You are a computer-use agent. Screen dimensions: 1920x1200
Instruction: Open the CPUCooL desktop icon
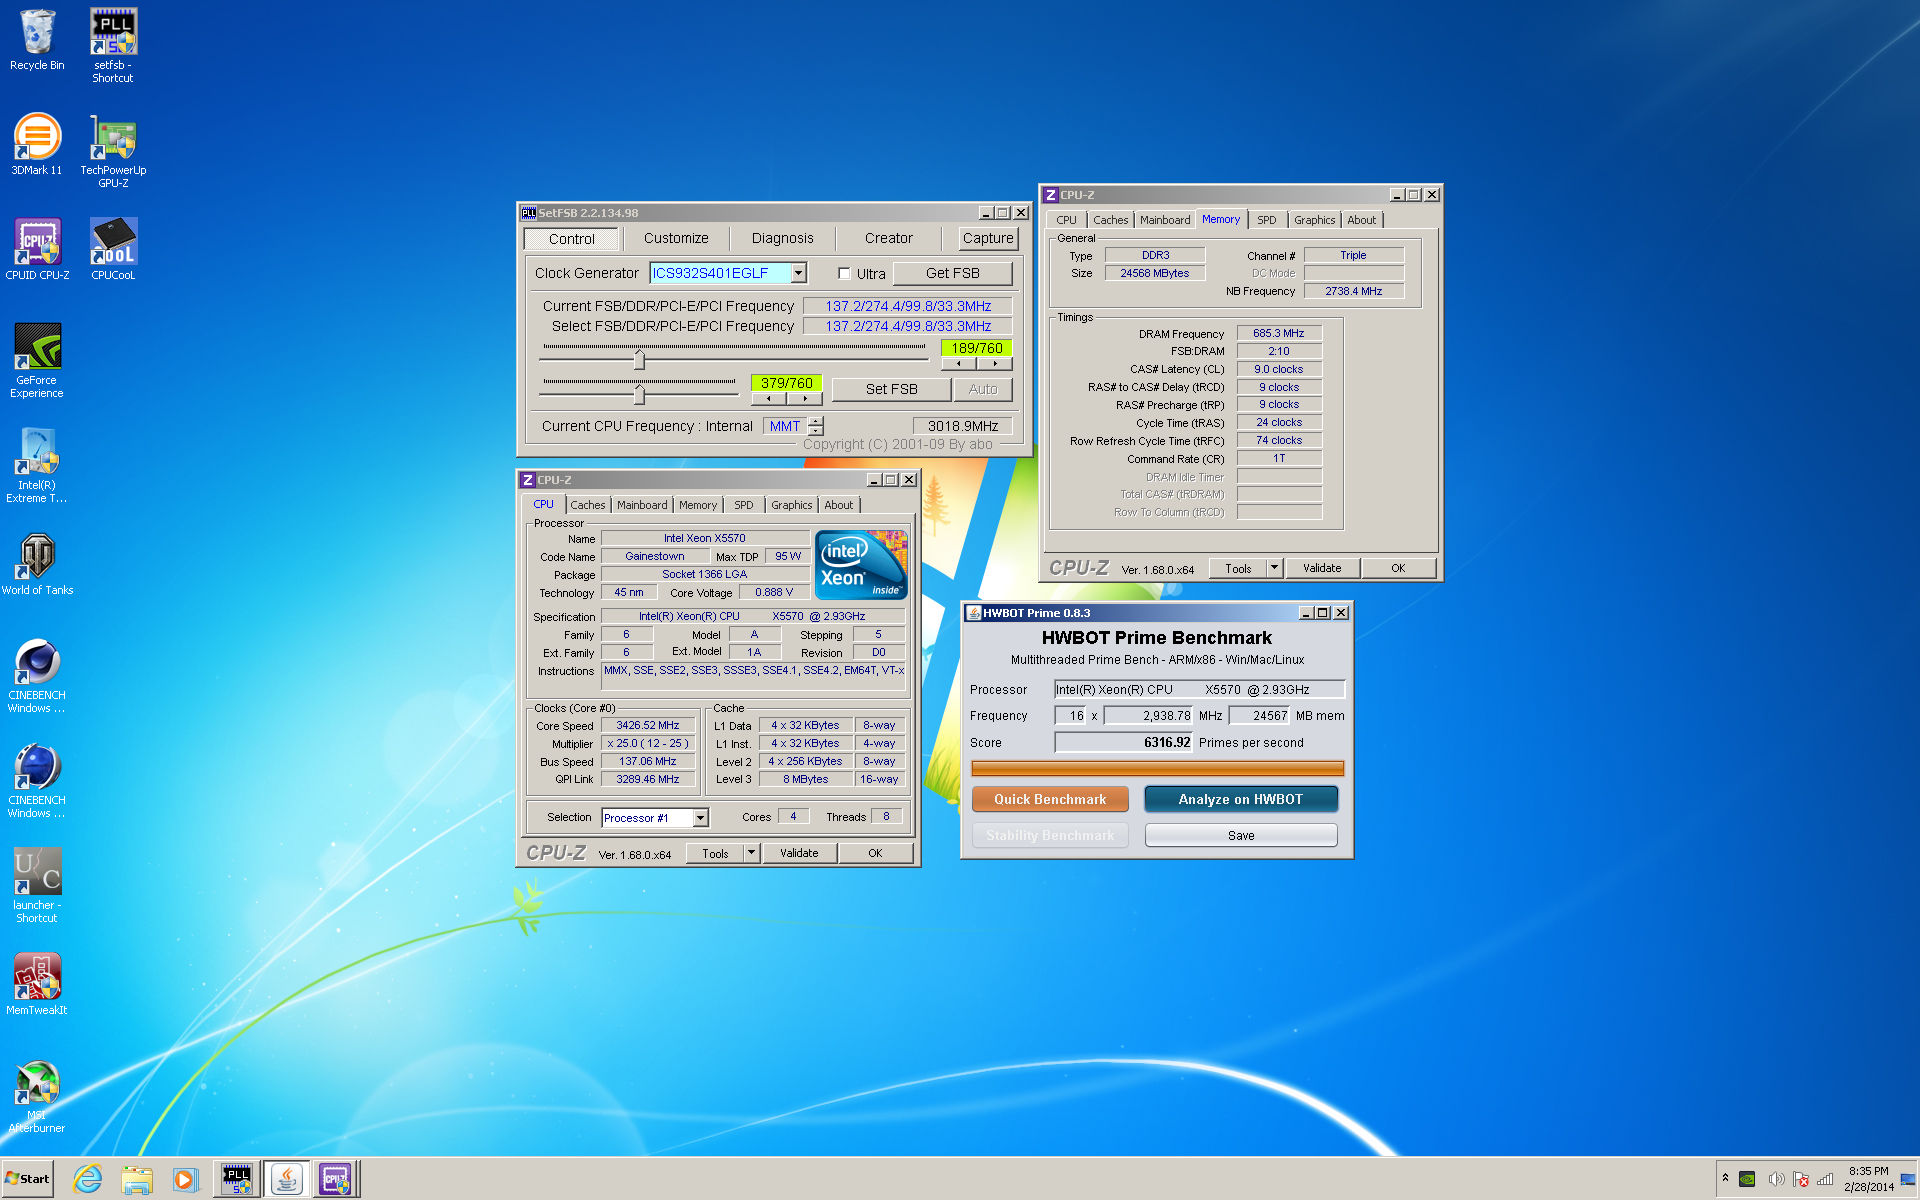113,250
